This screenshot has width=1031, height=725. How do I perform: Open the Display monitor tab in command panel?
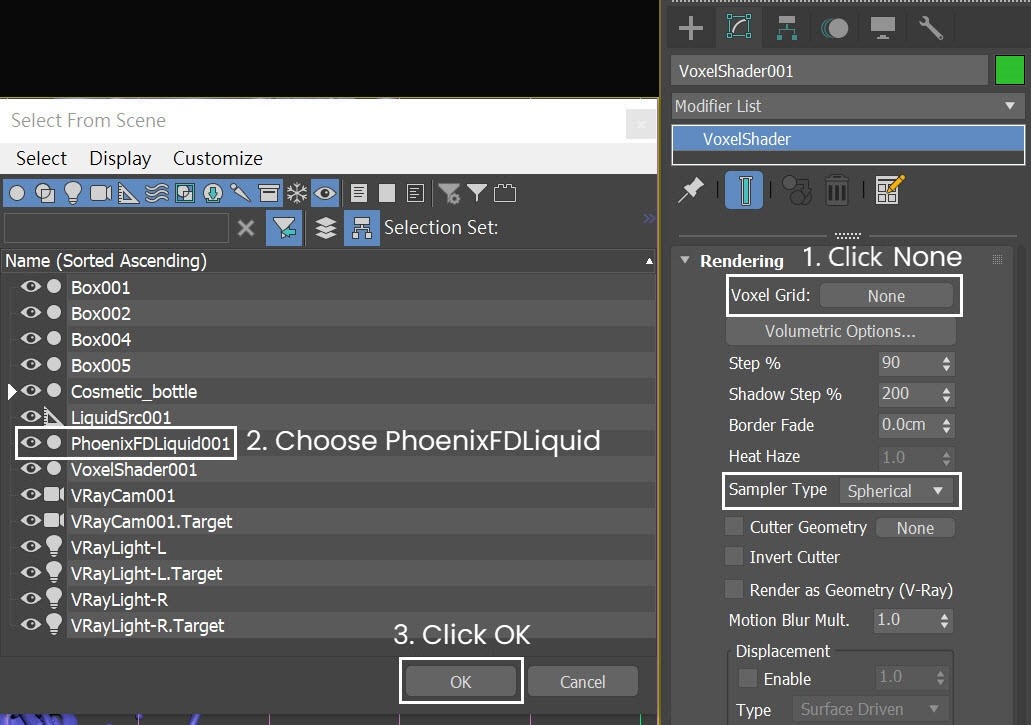[882, 28]
